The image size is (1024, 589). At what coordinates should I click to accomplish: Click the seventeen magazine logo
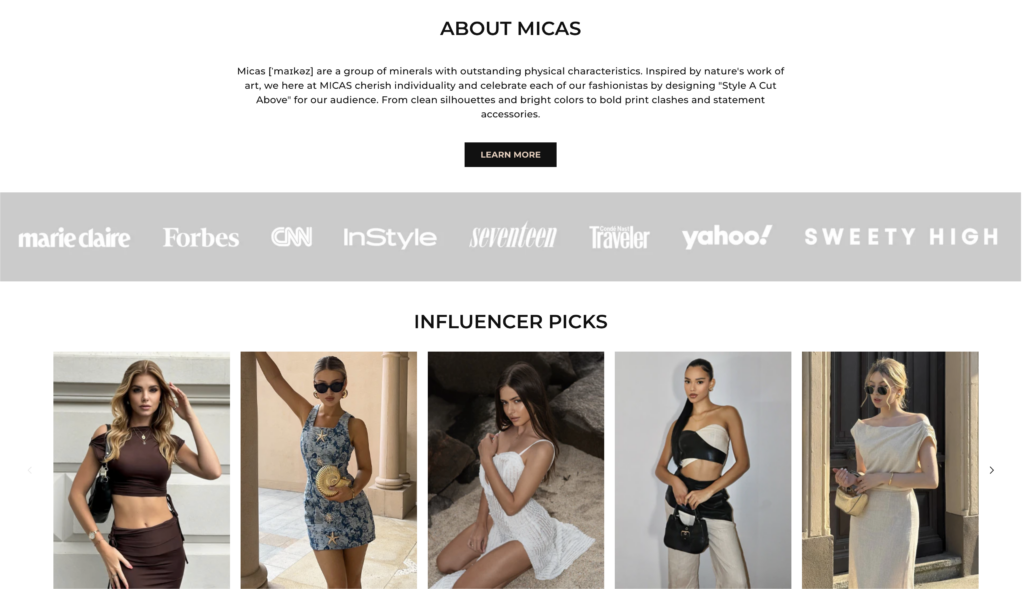[x=513, y=235]
